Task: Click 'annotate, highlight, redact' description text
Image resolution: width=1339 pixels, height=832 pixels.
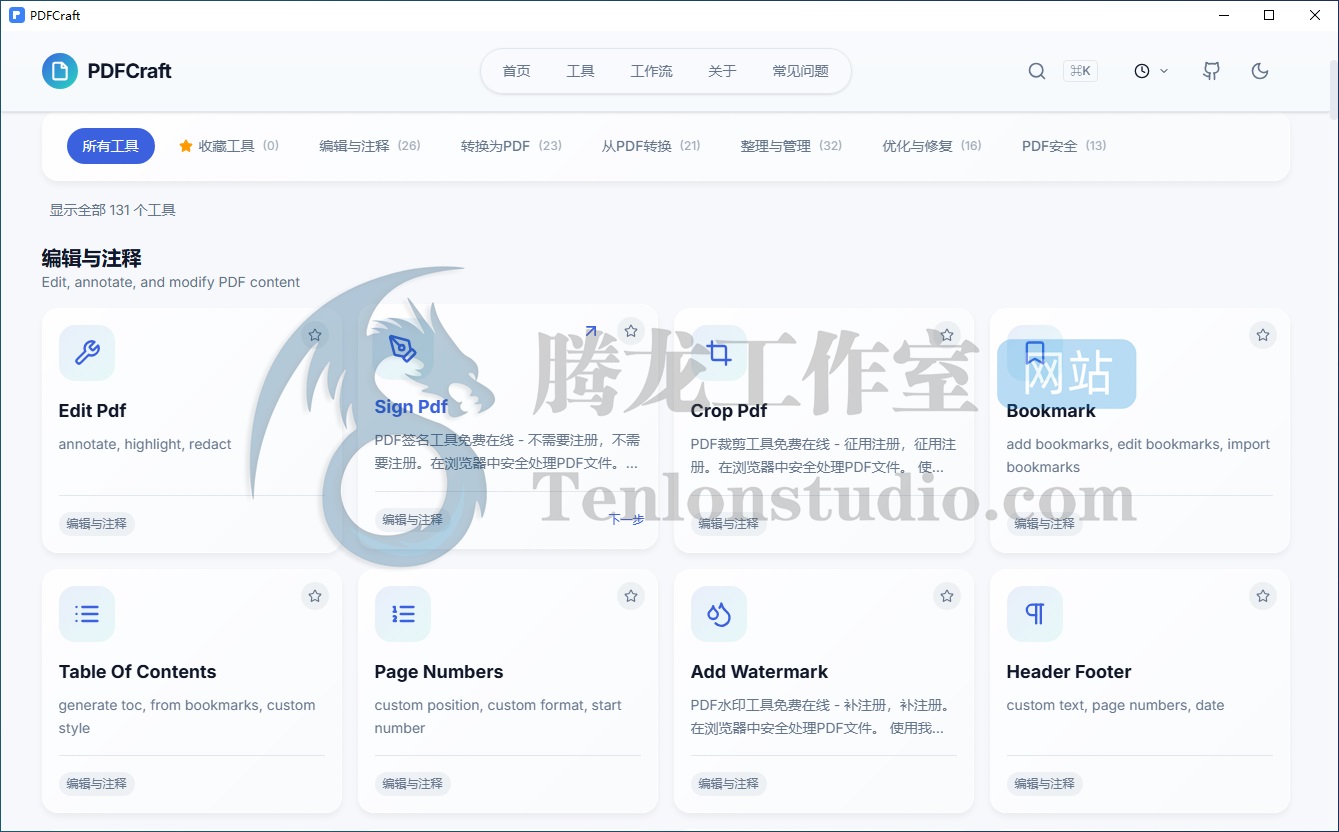Action: coord(145,444)
